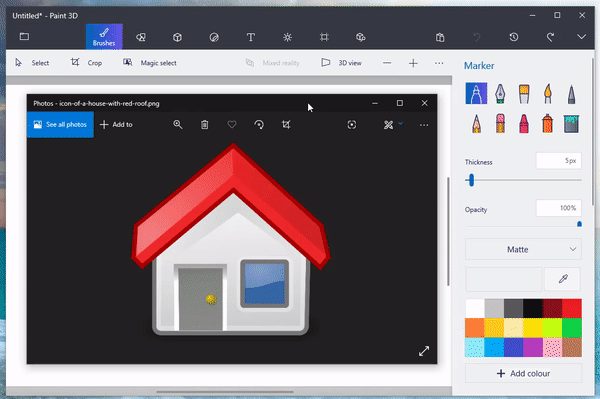Image resolution: width=600 pixels, height=399 pixels.
Task: Activate Magic select
Action: coord(150,63)
